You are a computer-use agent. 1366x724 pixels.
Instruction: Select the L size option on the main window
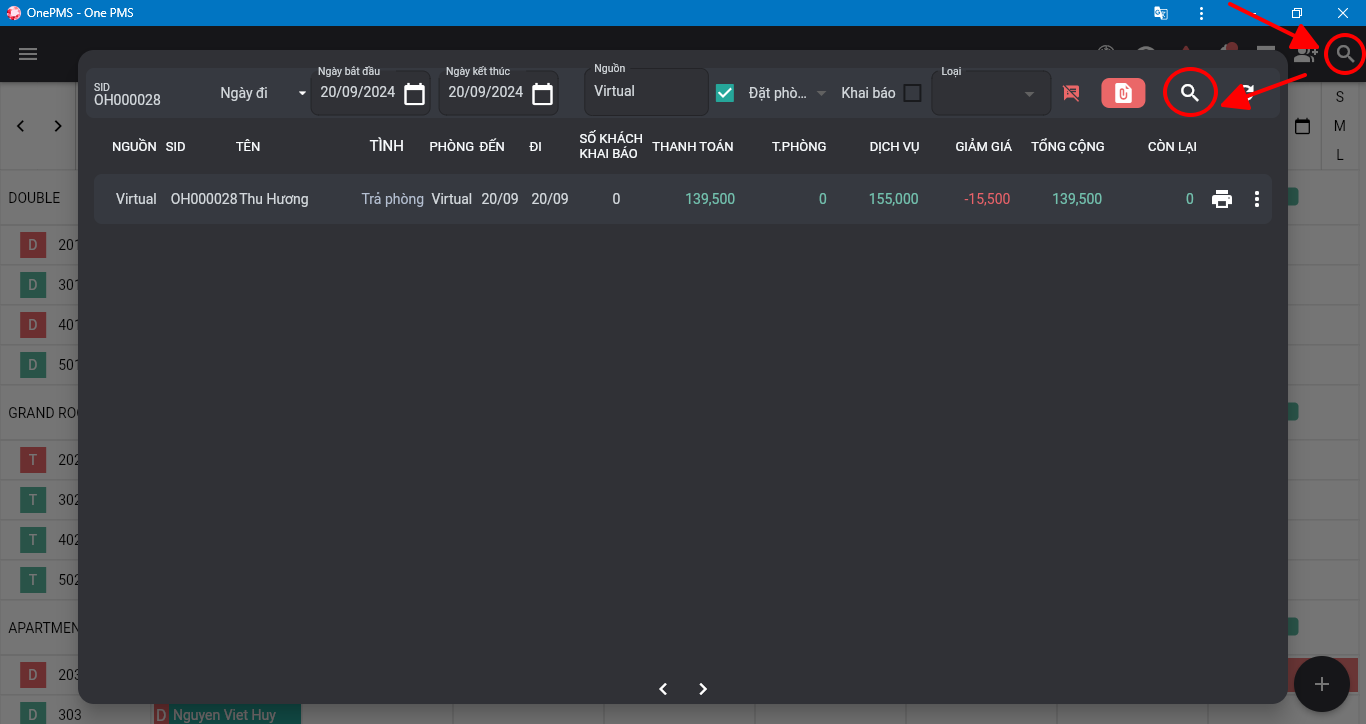click(1340, 155)
